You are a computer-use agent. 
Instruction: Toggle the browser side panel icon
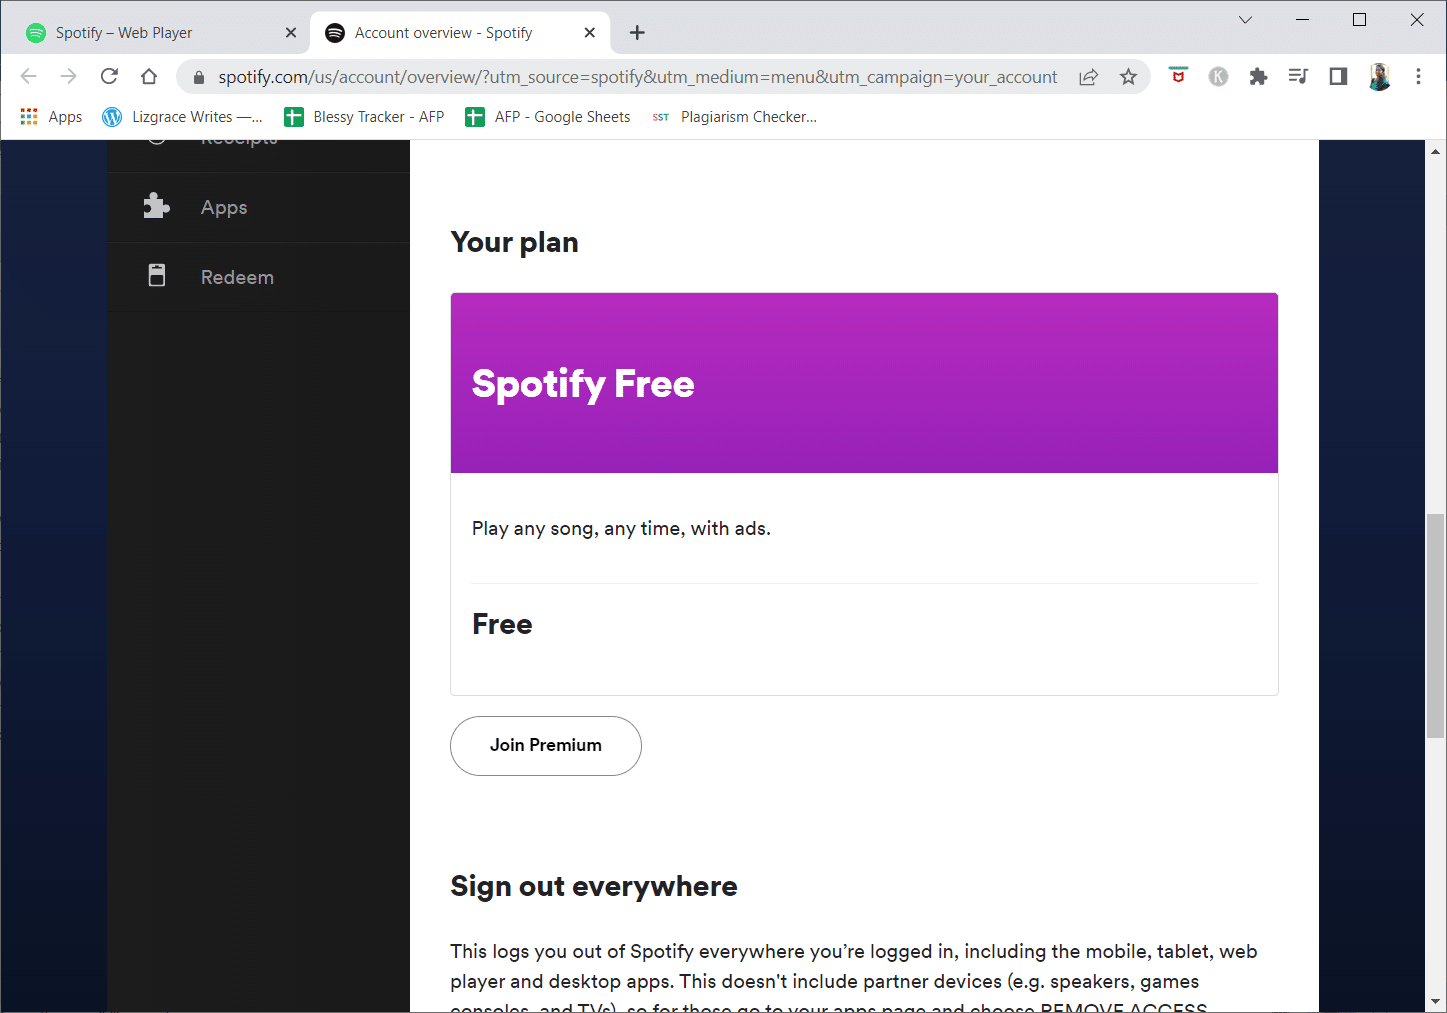[x=1338, y=76]
